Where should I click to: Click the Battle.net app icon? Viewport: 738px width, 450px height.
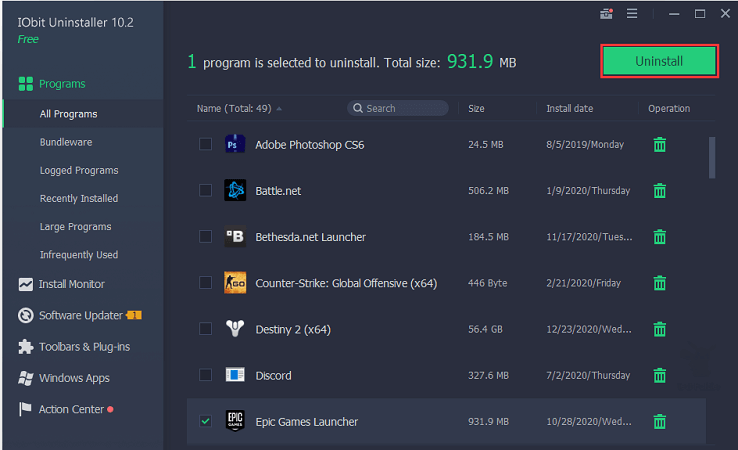pyautogui.click(x=235, y=190)
